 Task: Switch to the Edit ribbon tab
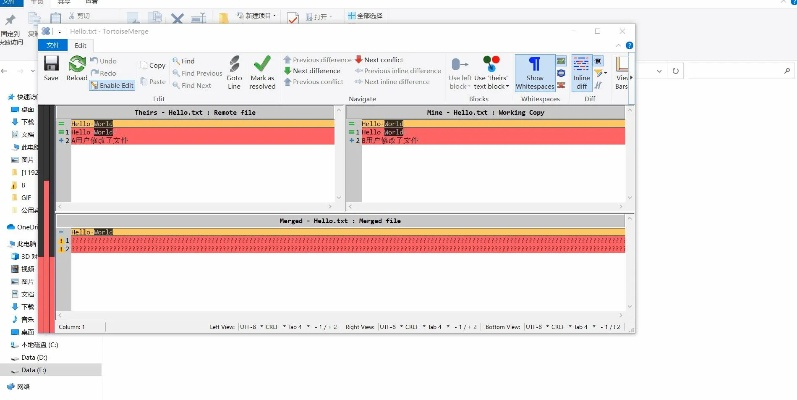coord(80,45)
